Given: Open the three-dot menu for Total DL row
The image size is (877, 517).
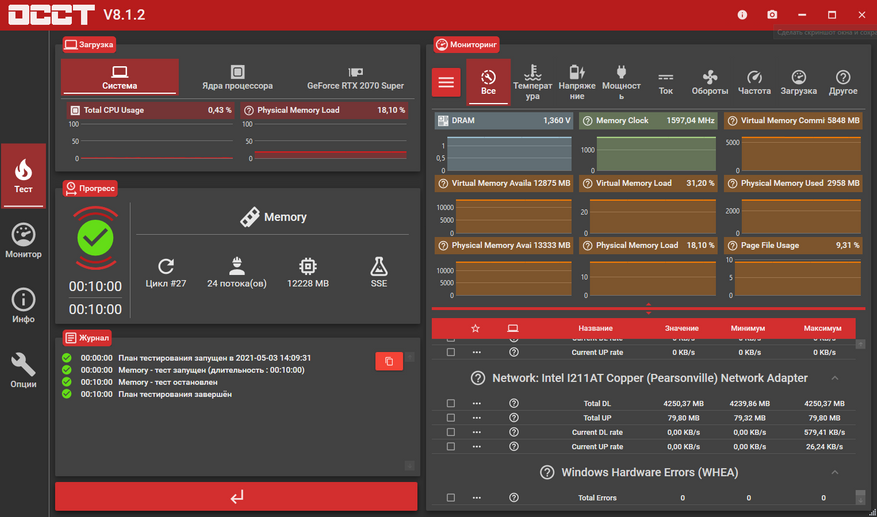Looking at the screenshot, I should tap(477, 404).
